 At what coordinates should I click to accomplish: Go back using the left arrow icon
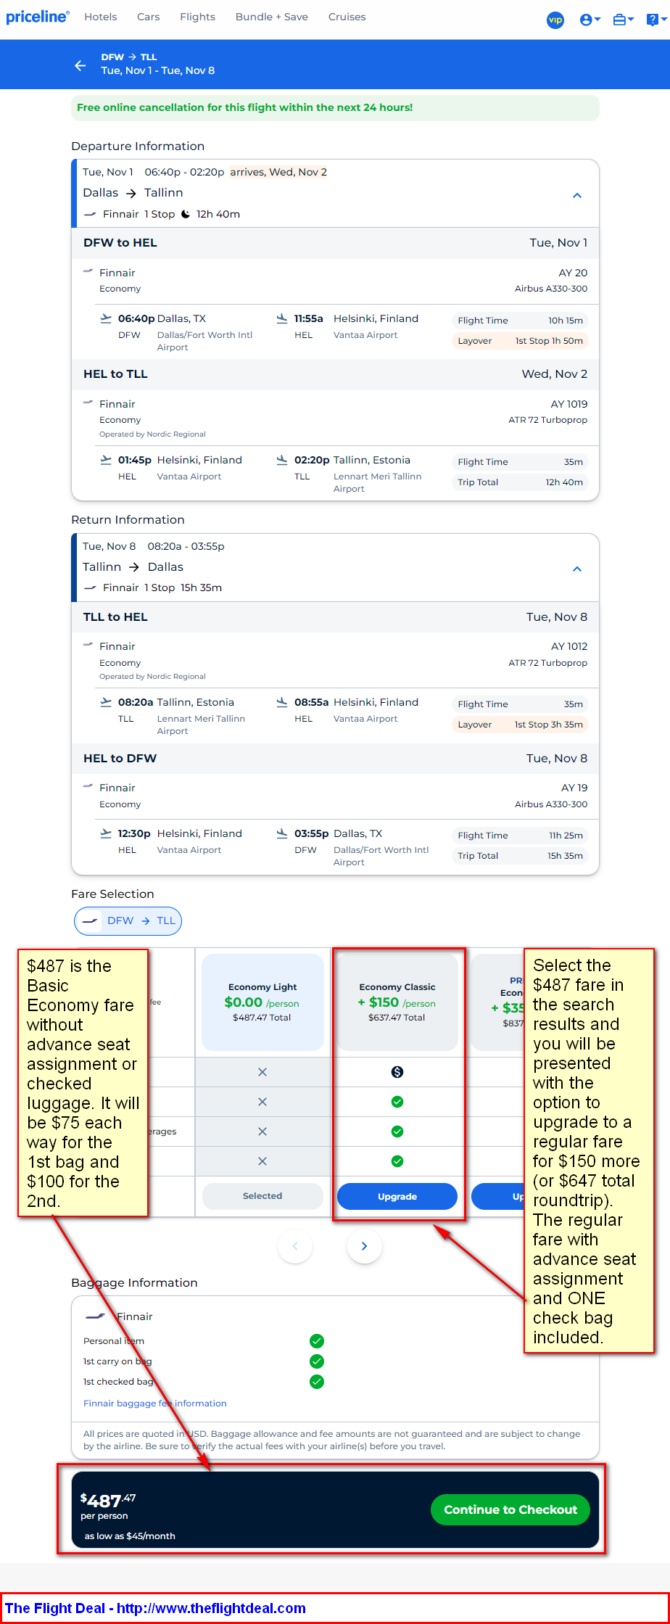(x=80, y=65)
